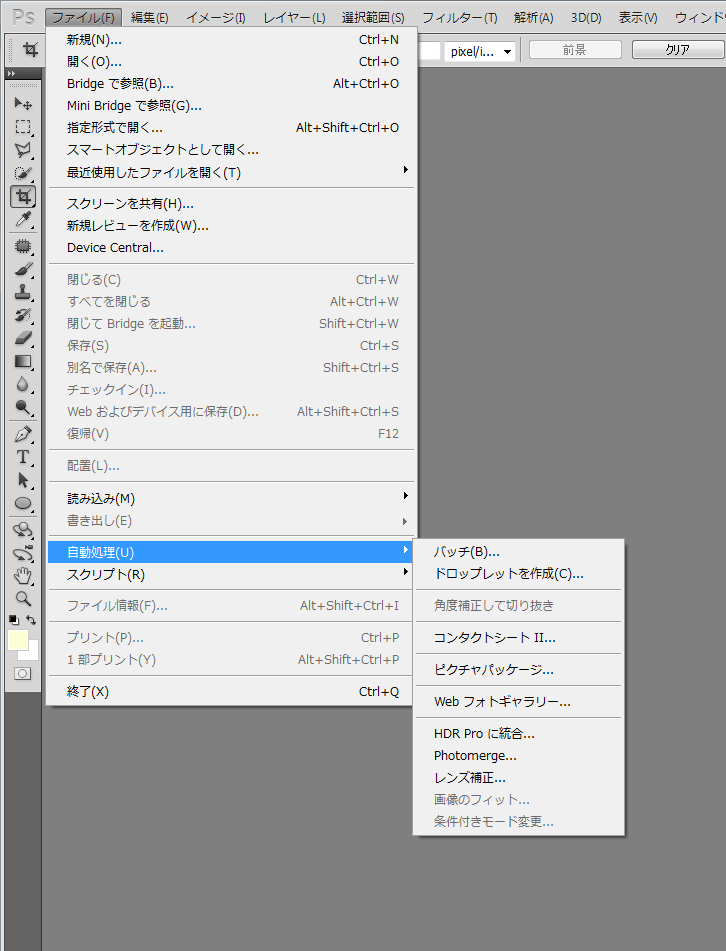Choose コンタクトシート II...
Viewport: 726px width, 951px height.
[519, 637]
